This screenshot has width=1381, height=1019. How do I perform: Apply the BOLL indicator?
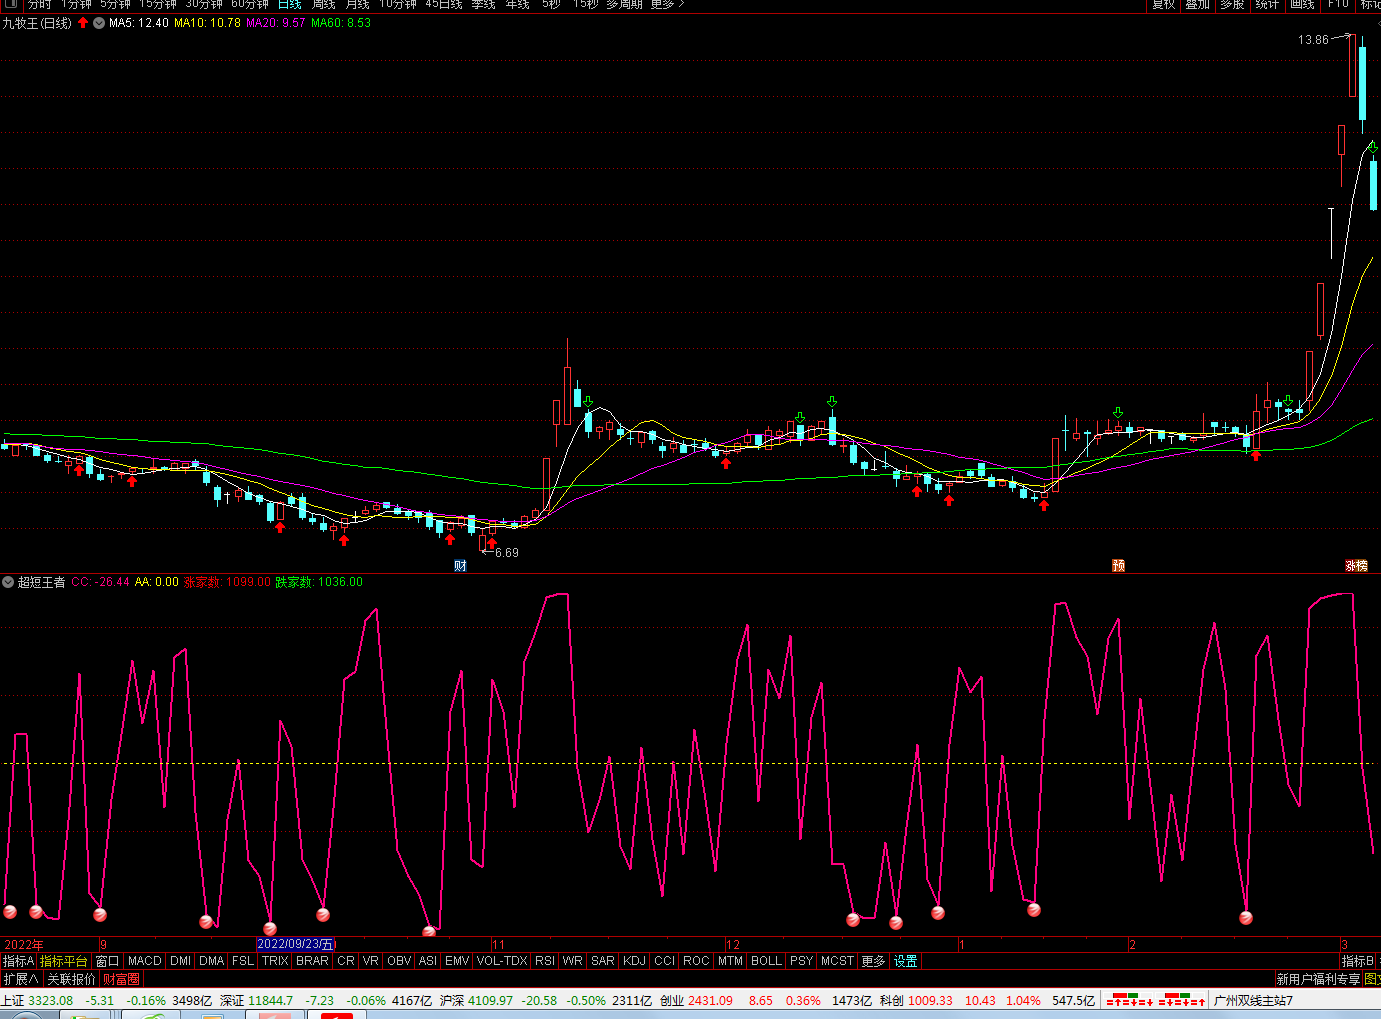766,961
